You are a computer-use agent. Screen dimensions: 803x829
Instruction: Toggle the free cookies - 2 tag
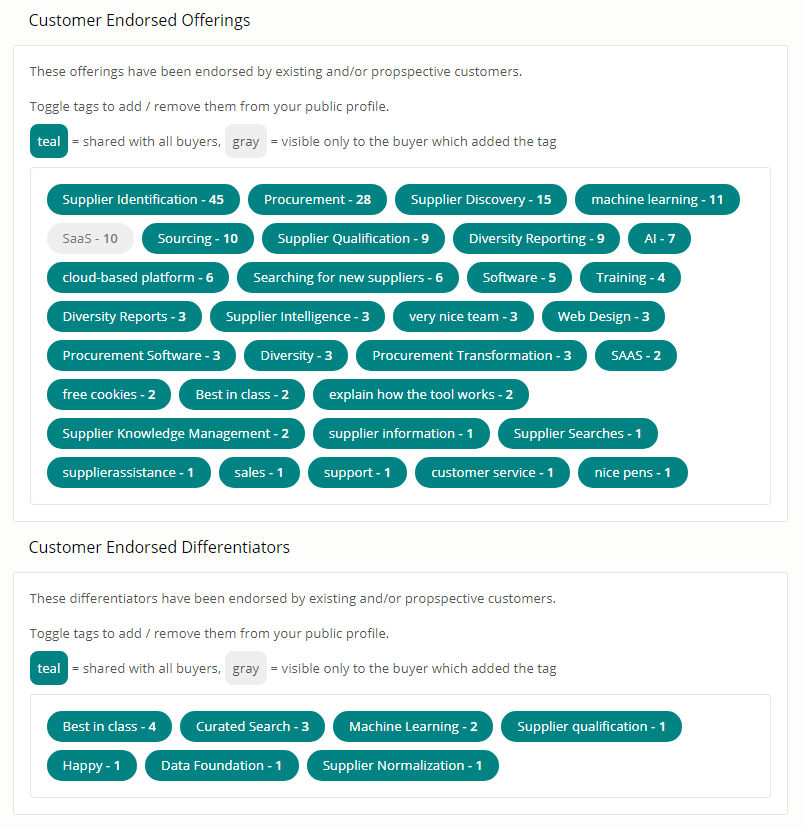pos(109,395)
